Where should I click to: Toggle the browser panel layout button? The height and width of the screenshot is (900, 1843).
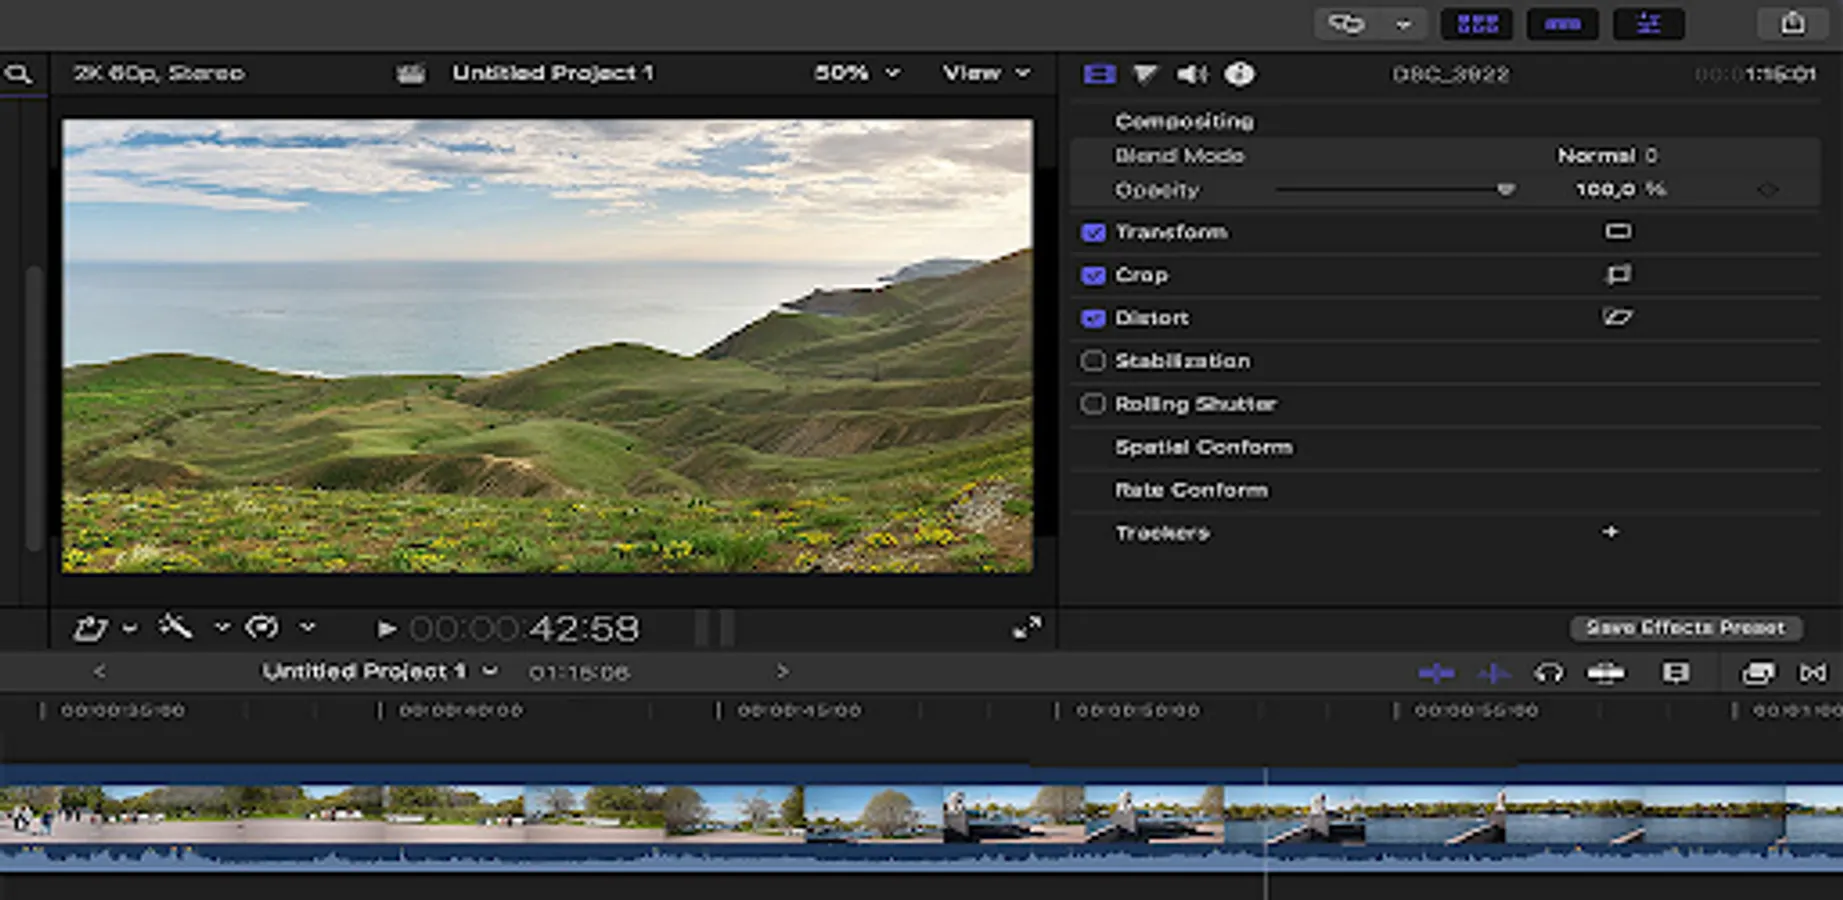(1477, 24)
